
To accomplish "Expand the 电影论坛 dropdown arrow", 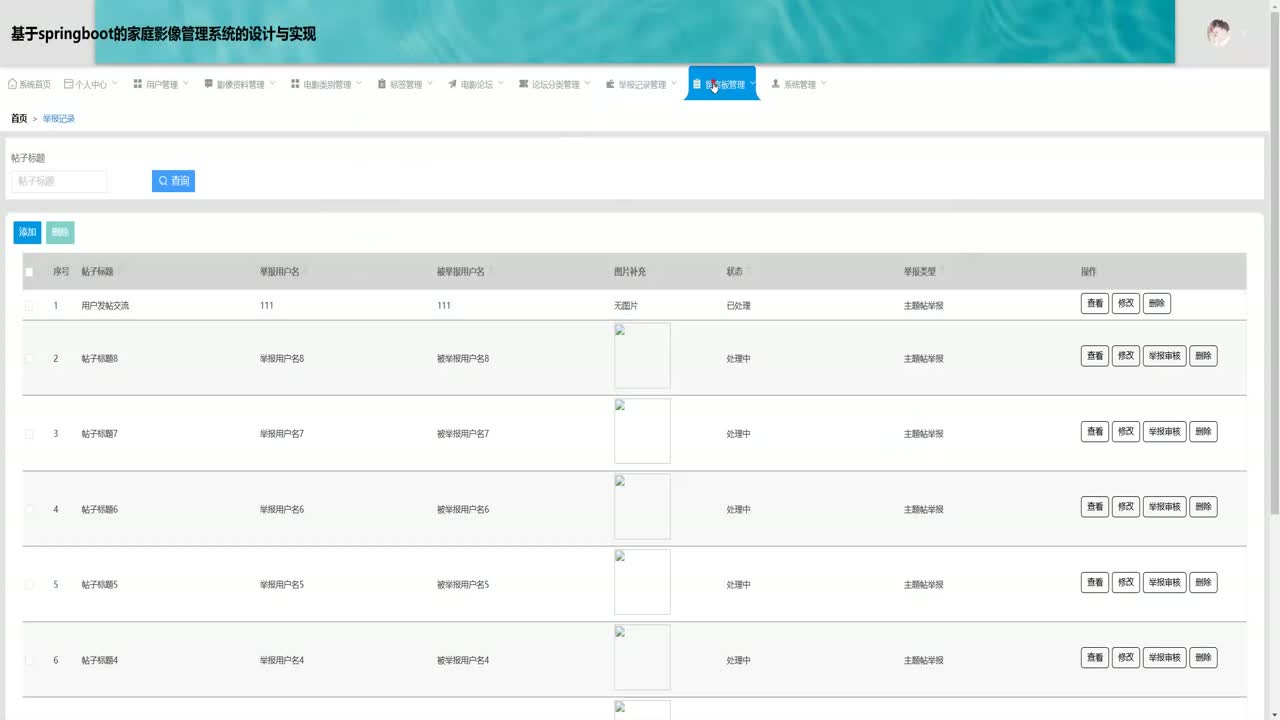I will click(501, 84).
